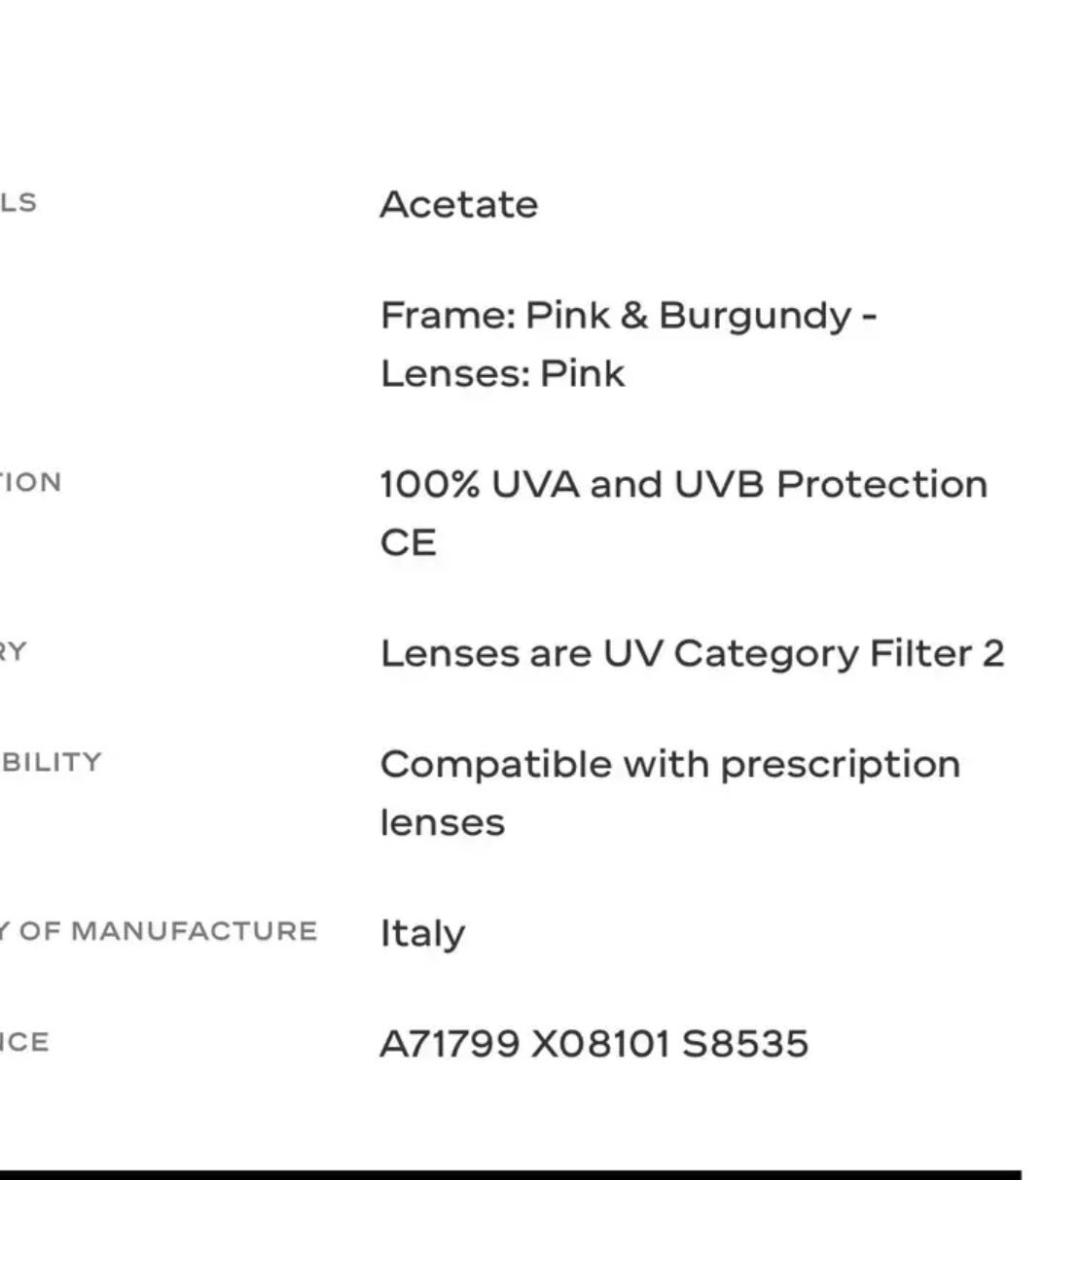This screenshot has height=1280, width=1080.
Task: Select 'Lenses are UV Category Filter 2'
Action: (x=692, y=653)
